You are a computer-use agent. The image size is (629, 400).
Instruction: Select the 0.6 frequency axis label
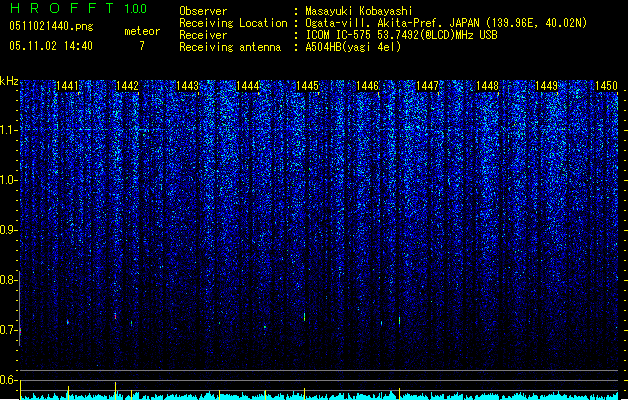point(9,380)
